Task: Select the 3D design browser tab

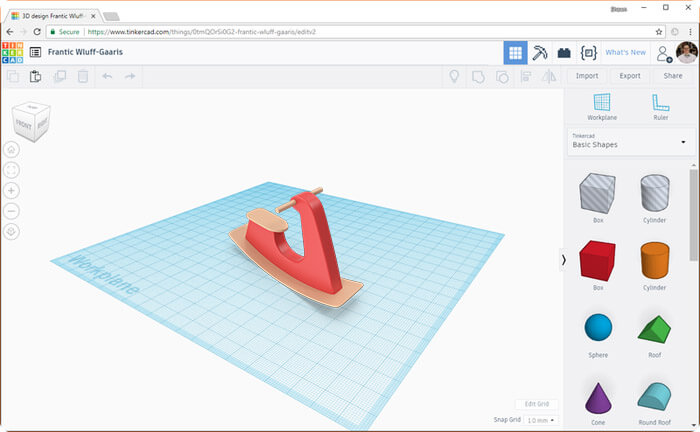Action: tap(52, 16)
